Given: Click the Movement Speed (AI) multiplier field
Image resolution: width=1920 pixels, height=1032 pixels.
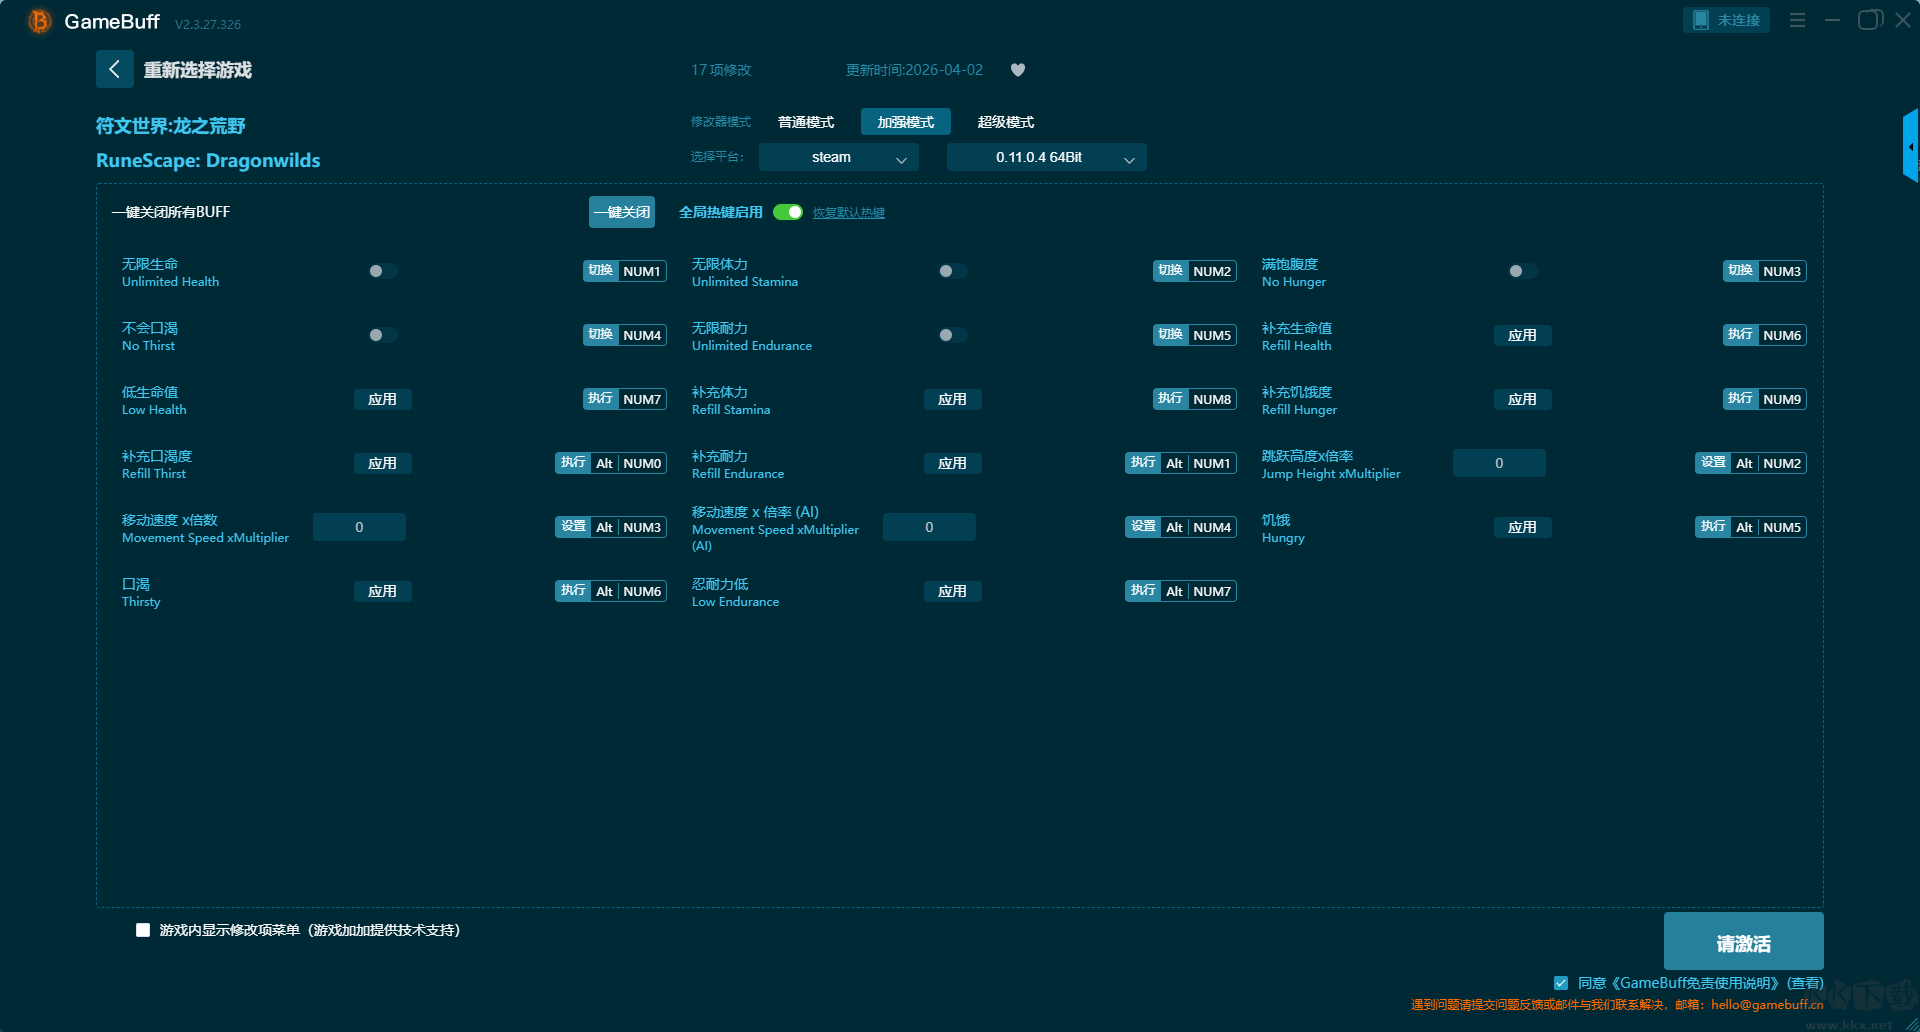Looking at the screenshot, I should 929,527.
